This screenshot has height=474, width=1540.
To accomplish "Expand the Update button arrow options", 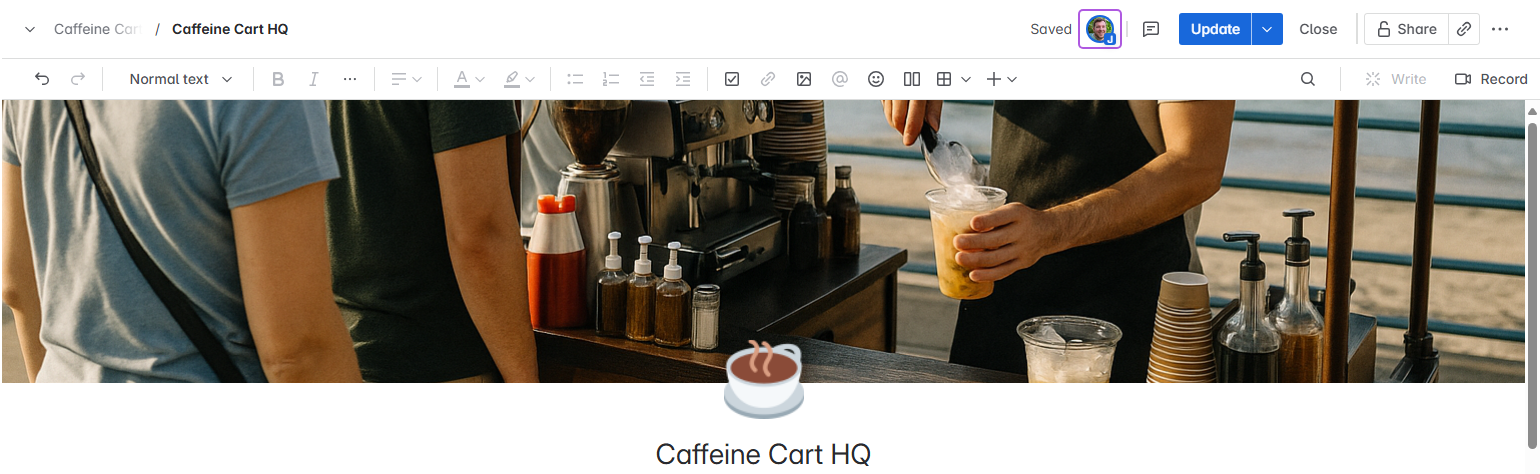I will point(1267,29).
